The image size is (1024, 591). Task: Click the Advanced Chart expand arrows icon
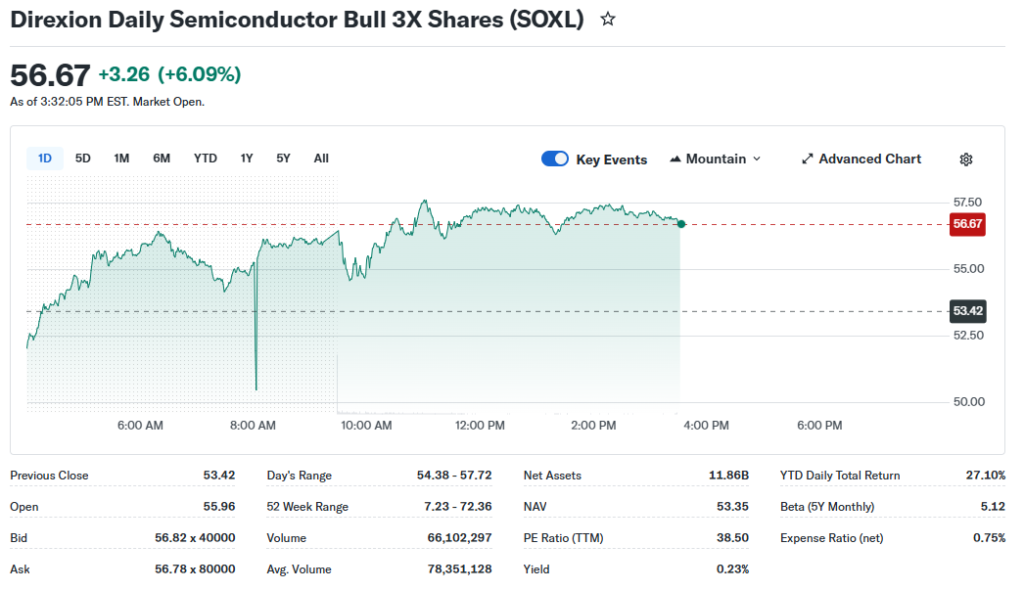pyautogui.click(x=807, y=159)
